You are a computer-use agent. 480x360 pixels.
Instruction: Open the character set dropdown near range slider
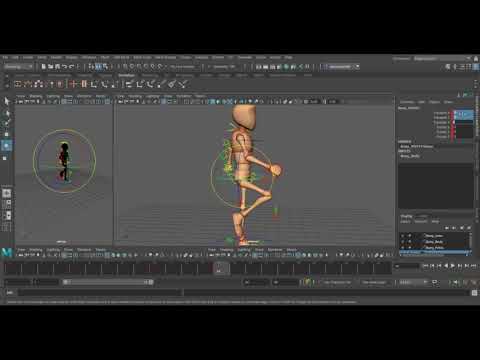tap(337, 282)
